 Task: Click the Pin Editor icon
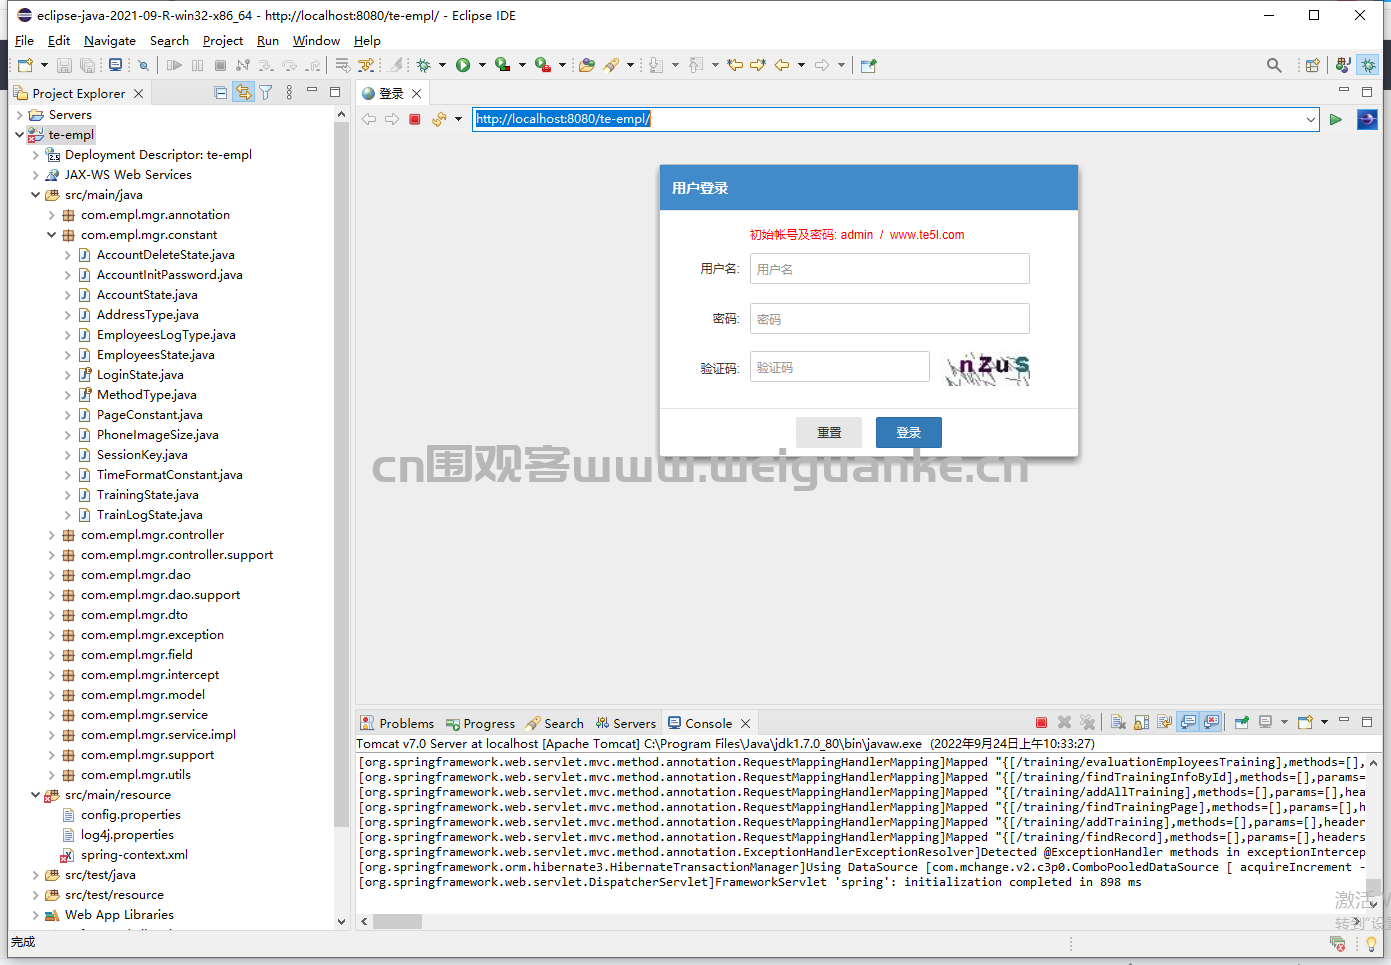[868, 65]
